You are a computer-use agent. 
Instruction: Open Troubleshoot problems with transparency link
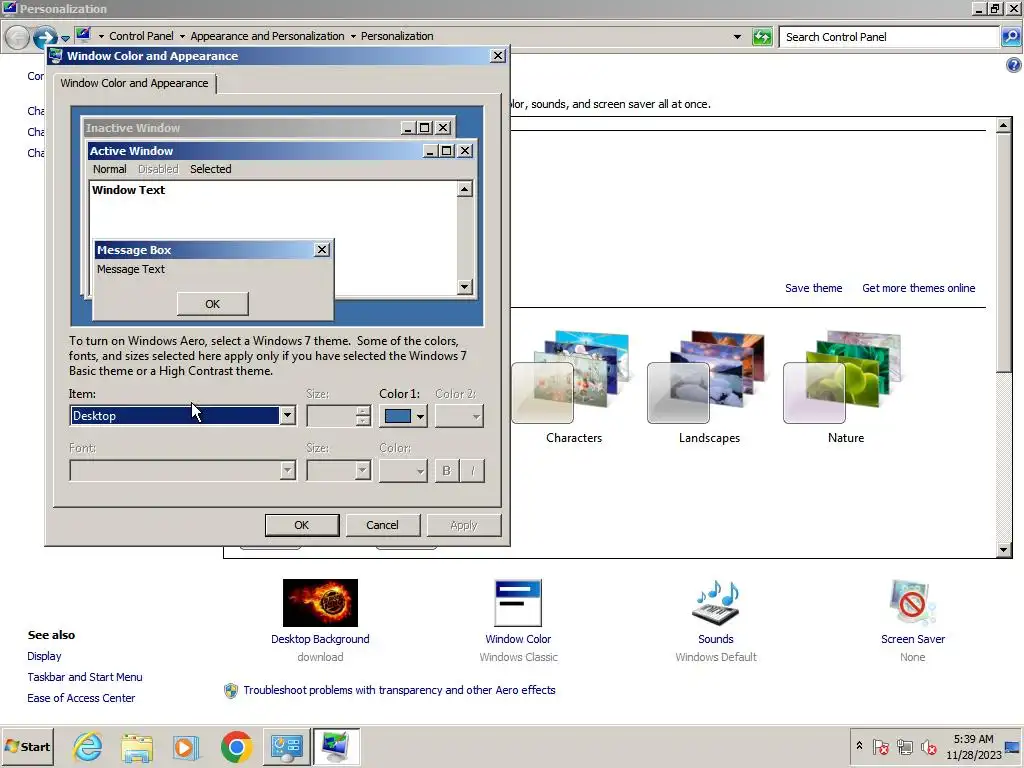click(x=399, y=690)
